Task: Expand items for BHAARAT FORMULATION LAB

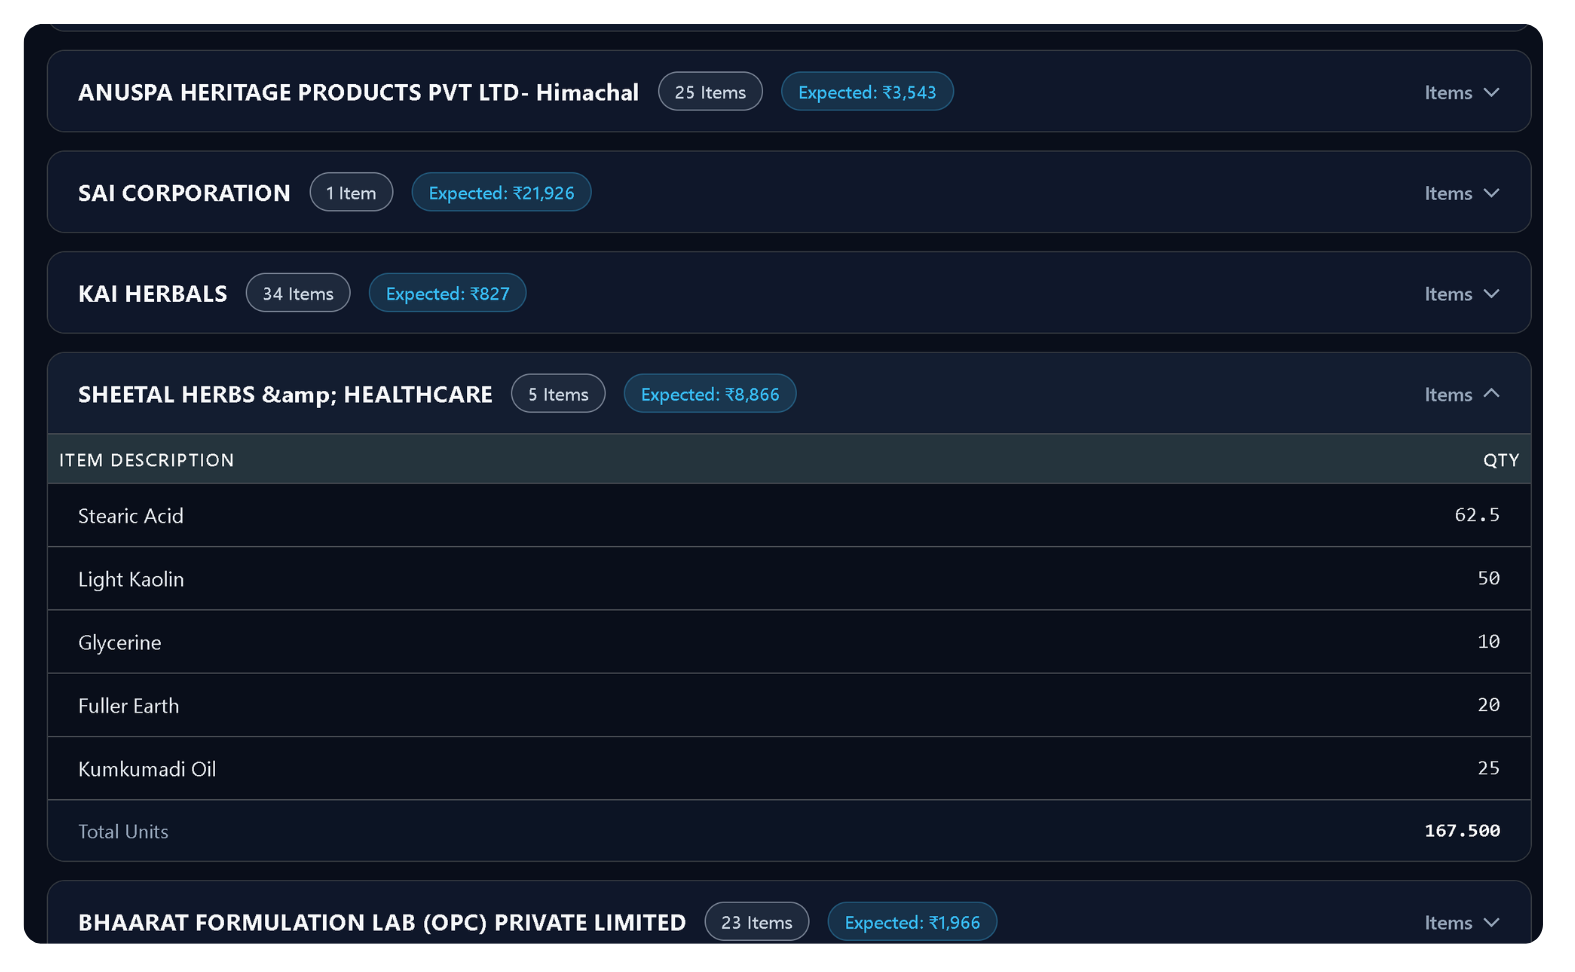Action: point(1462,923)
